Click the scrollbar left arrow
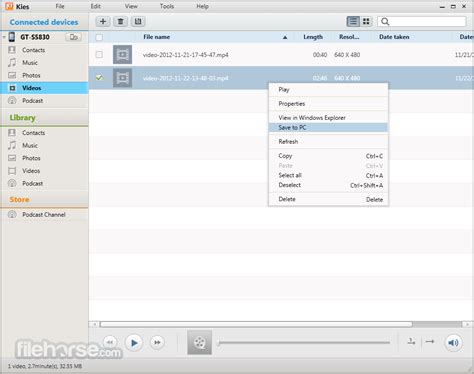 pyautogui.click(x=95, y=324)
